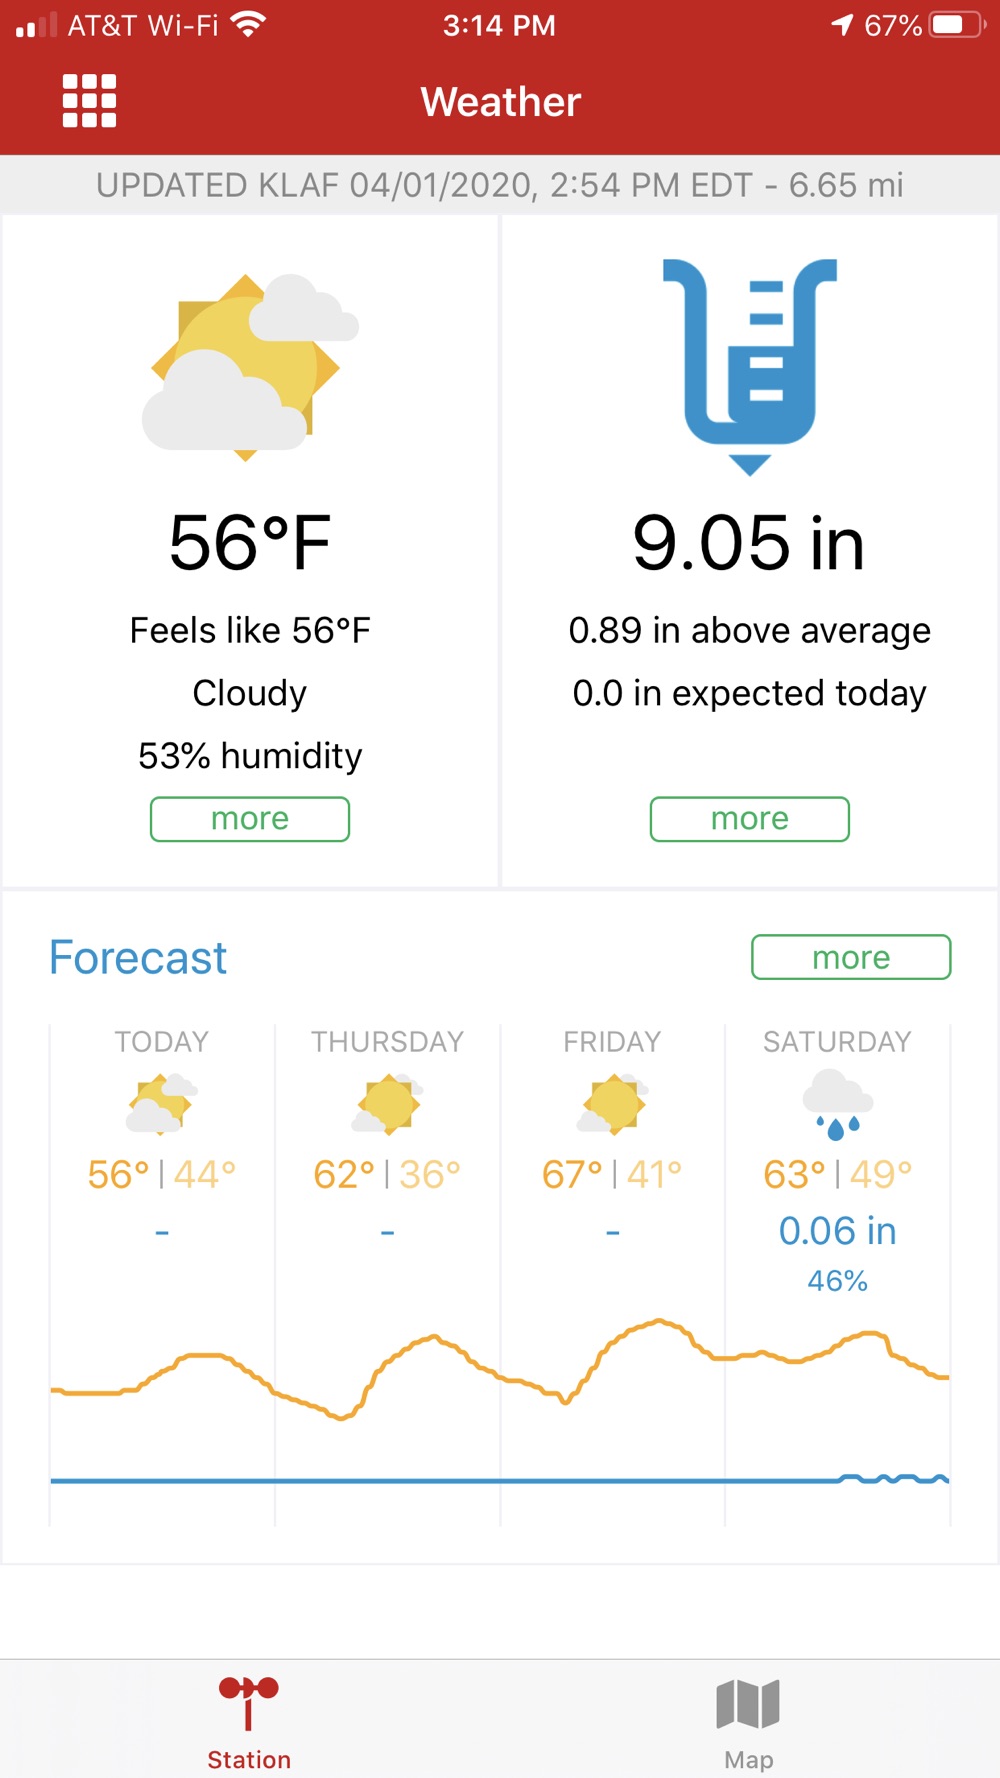Expand the Forecast with more button
Viewport: 1000px width, 1778px height.
pos(851,957)
